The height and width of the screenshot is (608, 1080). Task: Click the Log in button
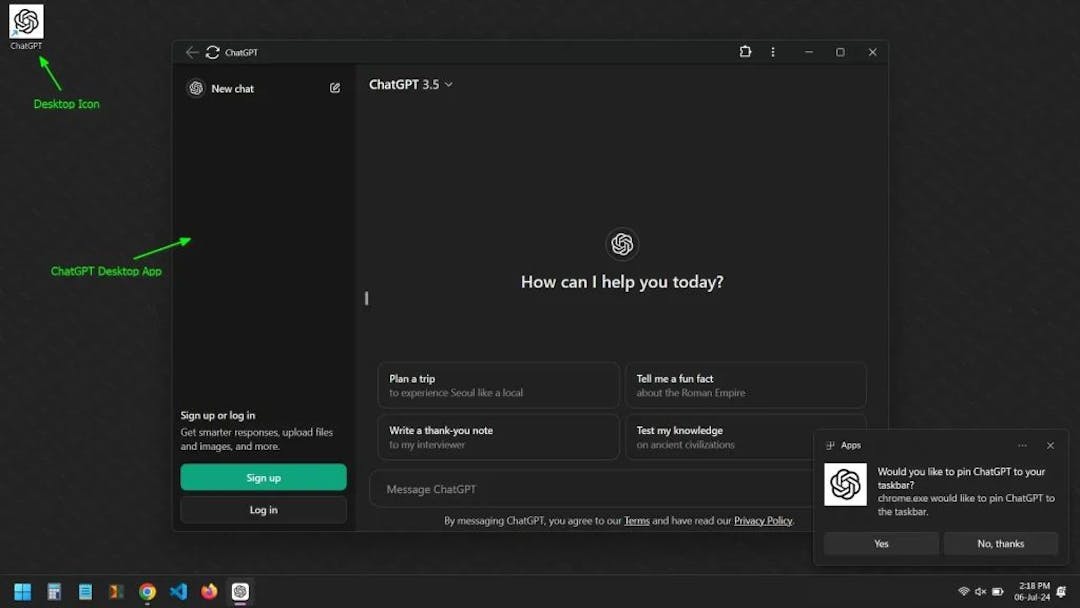point(263,510)
